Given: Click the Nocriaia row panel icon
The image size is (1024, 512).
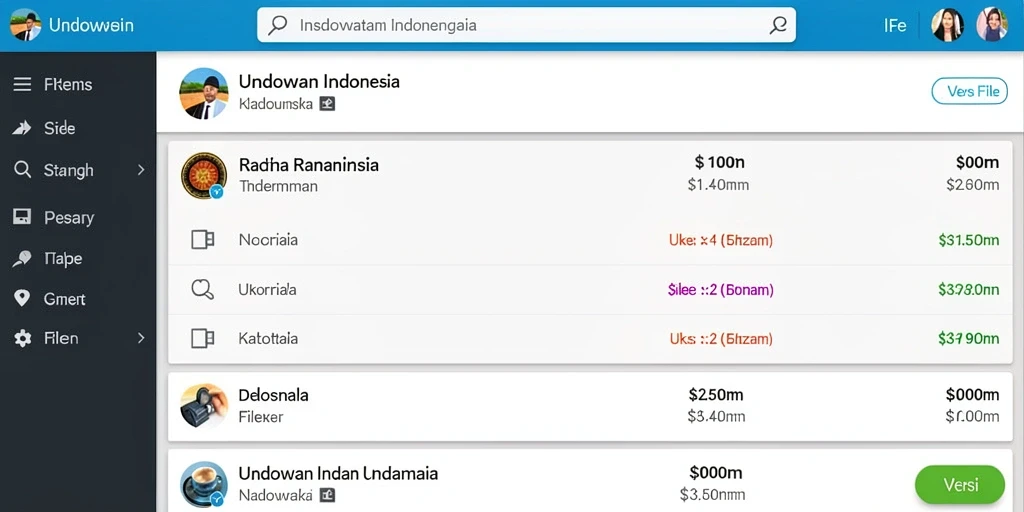Looking at the screenshot, I should pos(202,240).
